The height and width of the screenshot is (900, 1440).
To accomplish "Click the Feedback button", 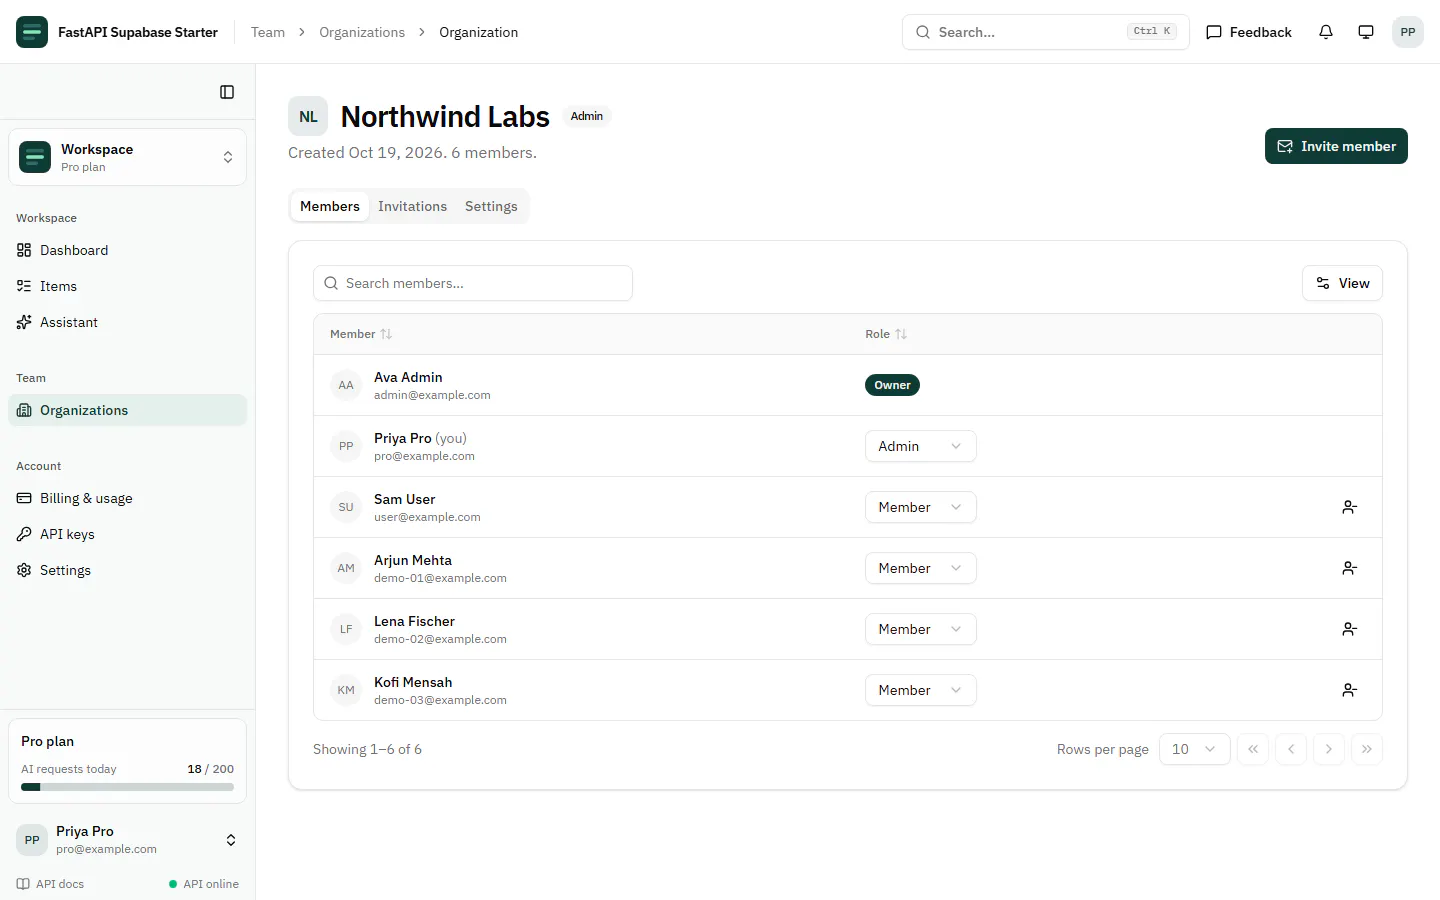I will (x=1249, y=32).
